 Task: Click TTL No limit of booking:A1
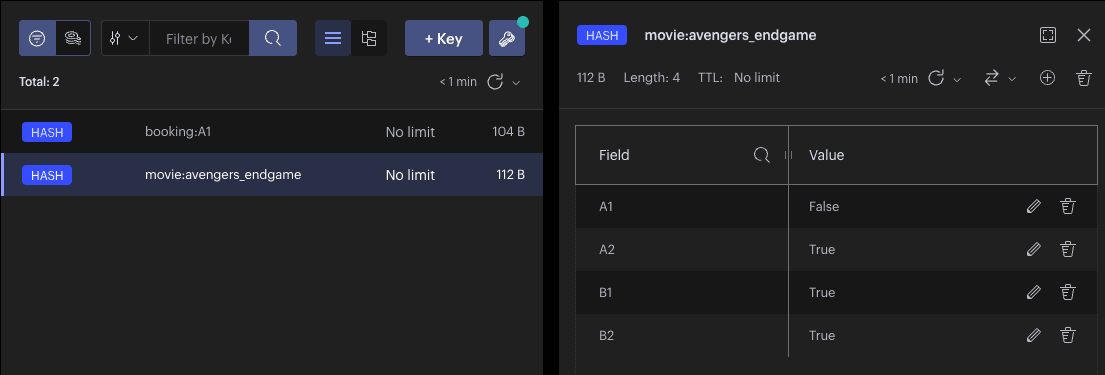[410, 132]
